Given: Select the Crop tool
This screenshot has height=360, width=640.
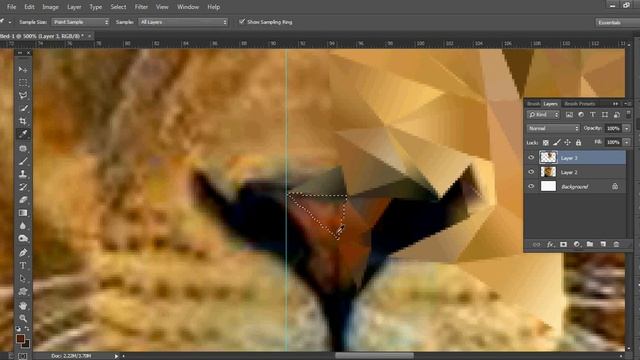Looking at the screenshot, I should pos(23,121).
